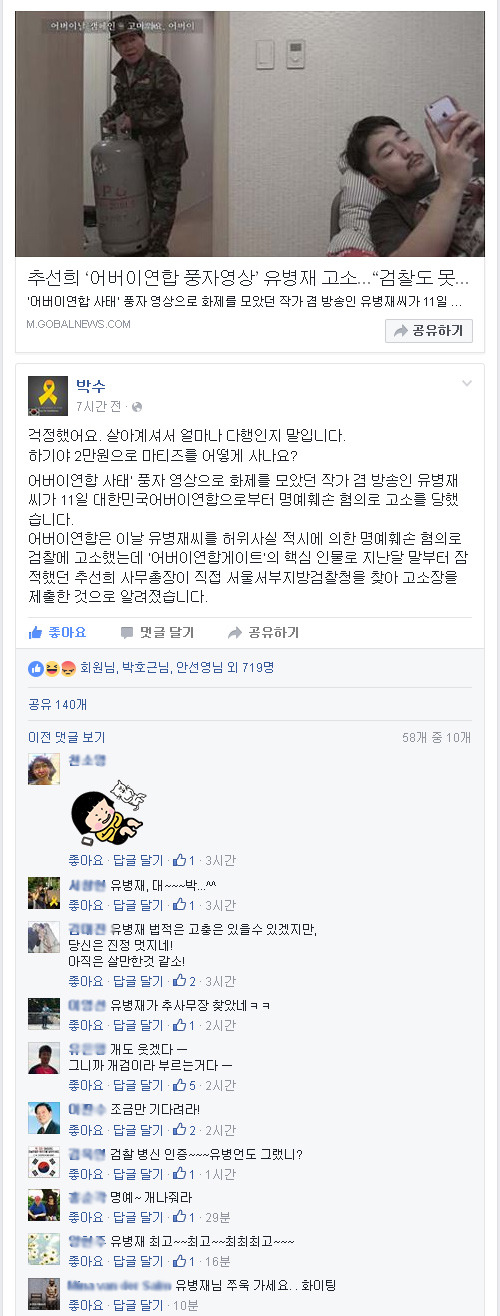Open poster name 박수 profile link
This screenshot has width=500, height=1316.
point(91,386)
